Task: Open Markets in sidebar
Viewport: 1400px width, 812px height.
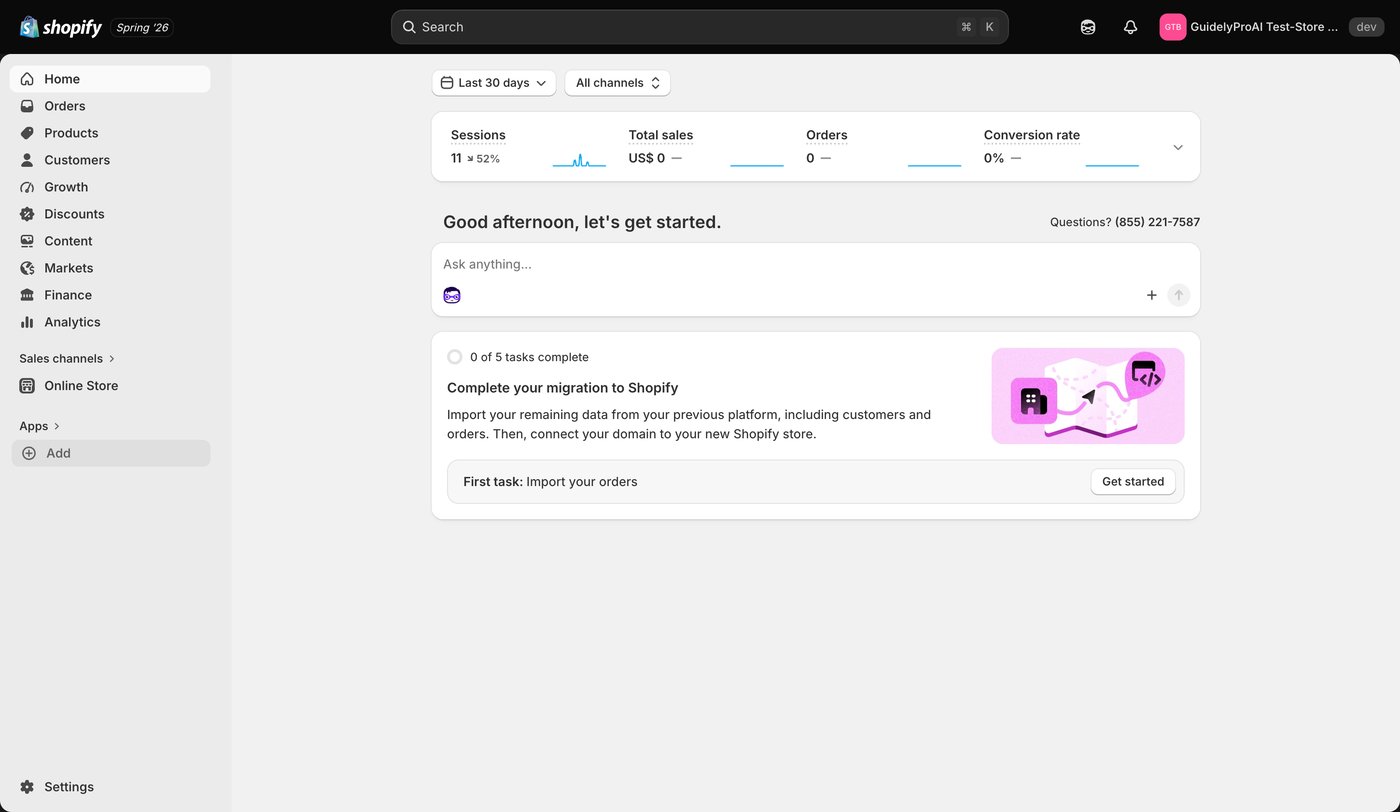Action: click(110, 268)
